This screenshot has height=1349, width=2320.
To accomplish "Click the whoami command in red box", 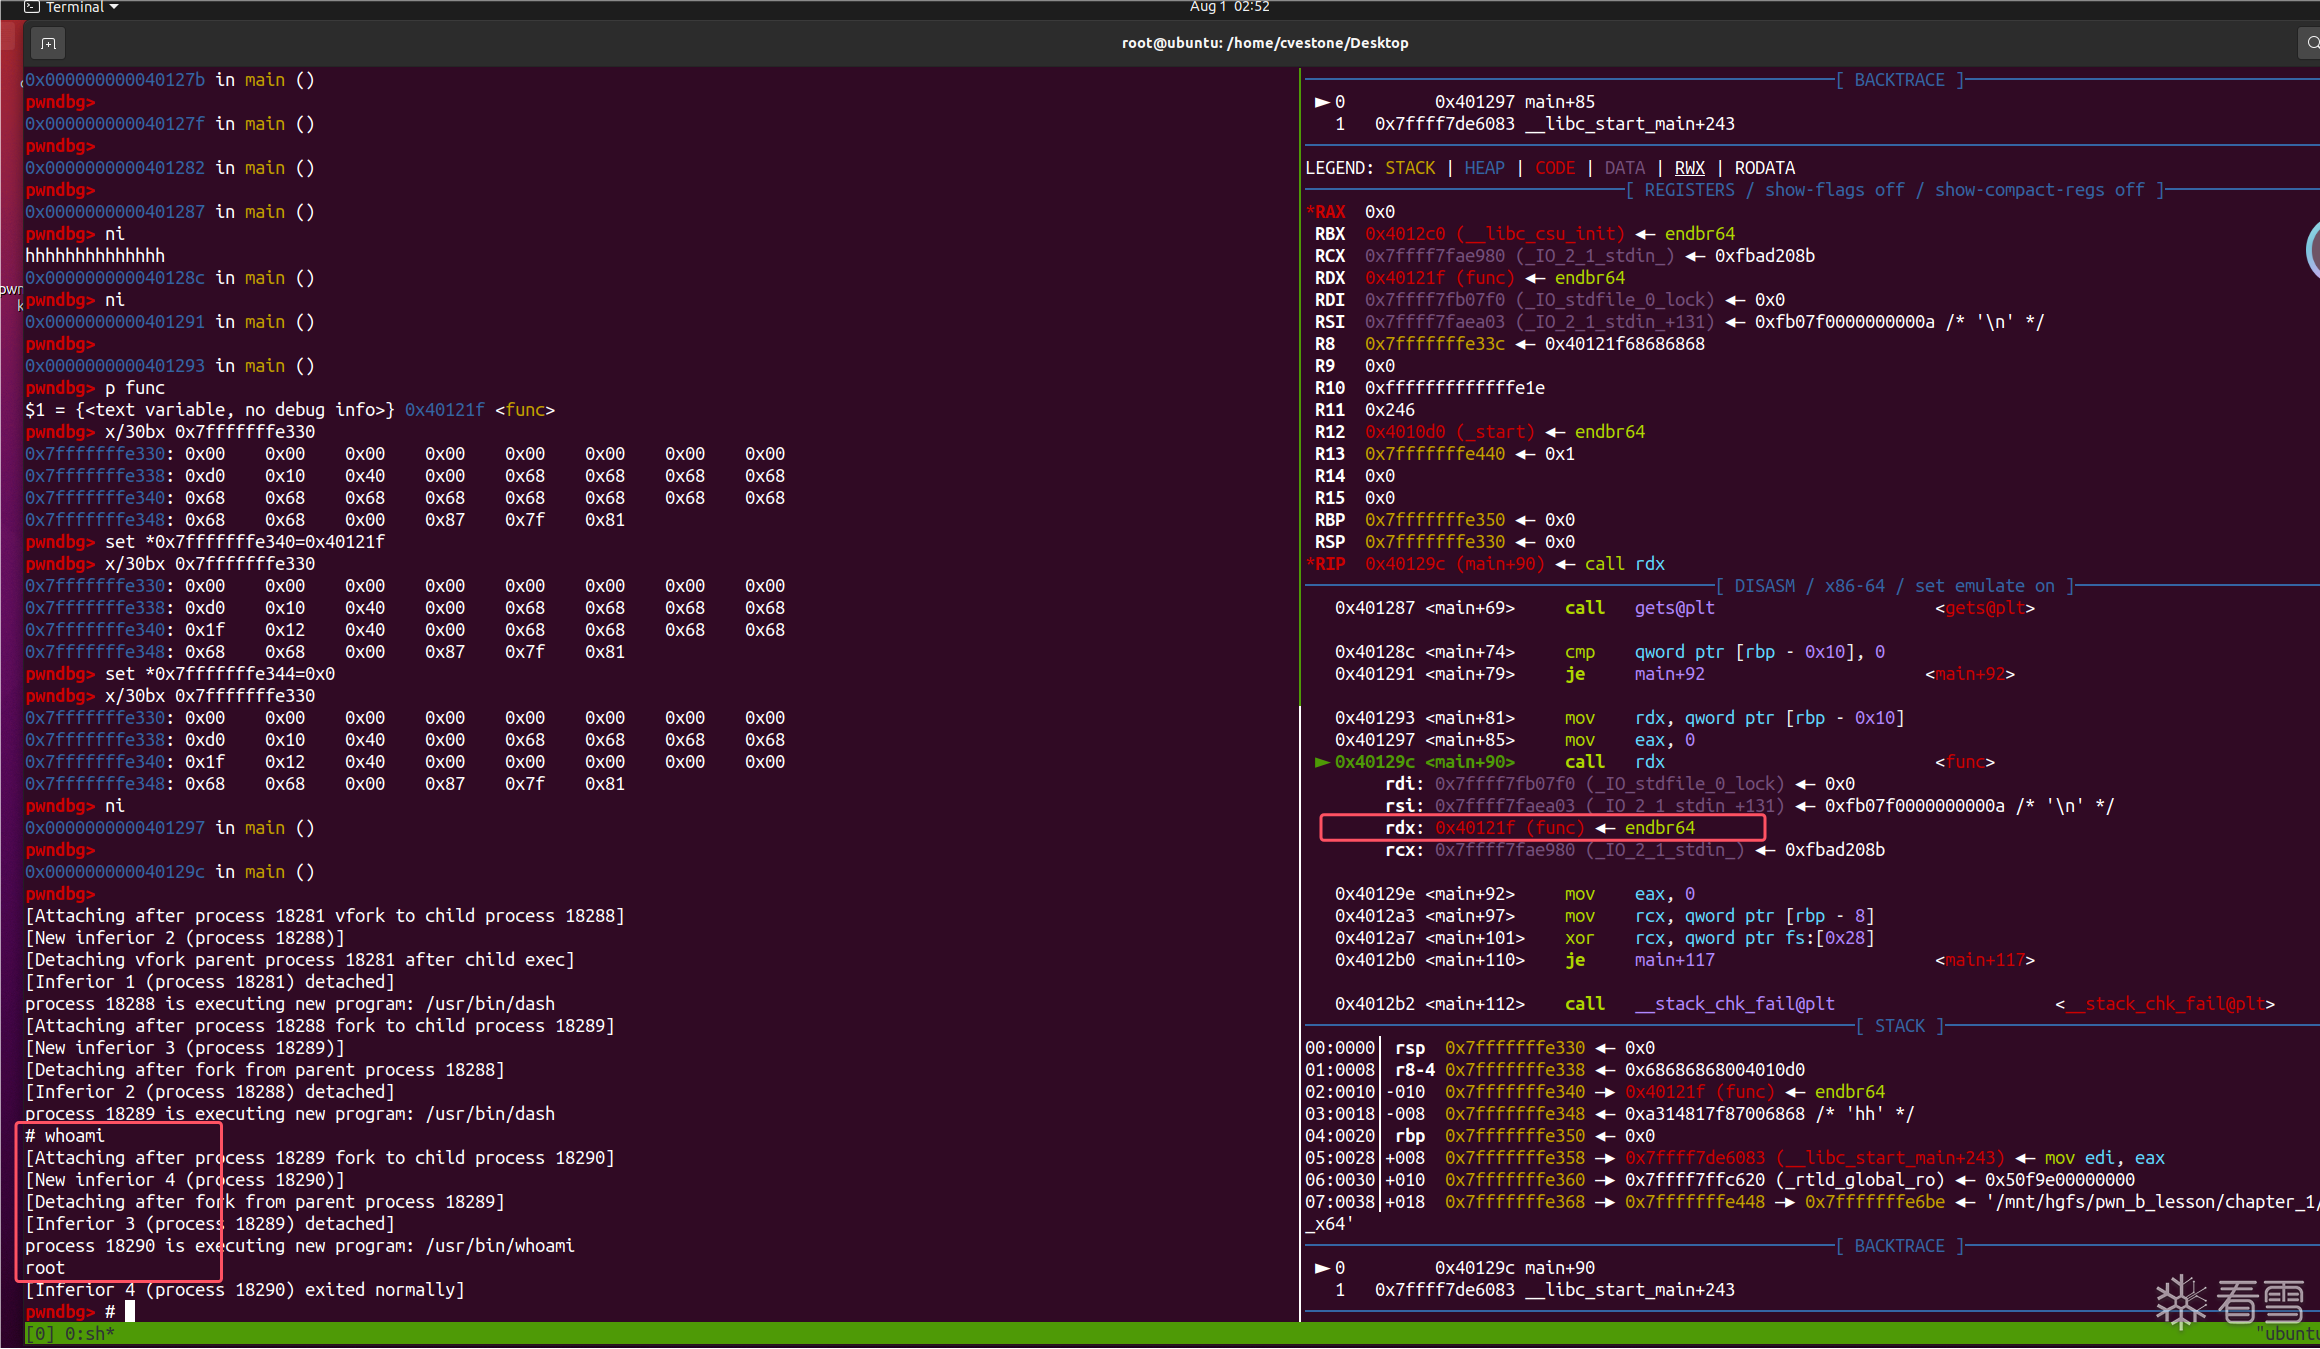I will [74, 1136].
